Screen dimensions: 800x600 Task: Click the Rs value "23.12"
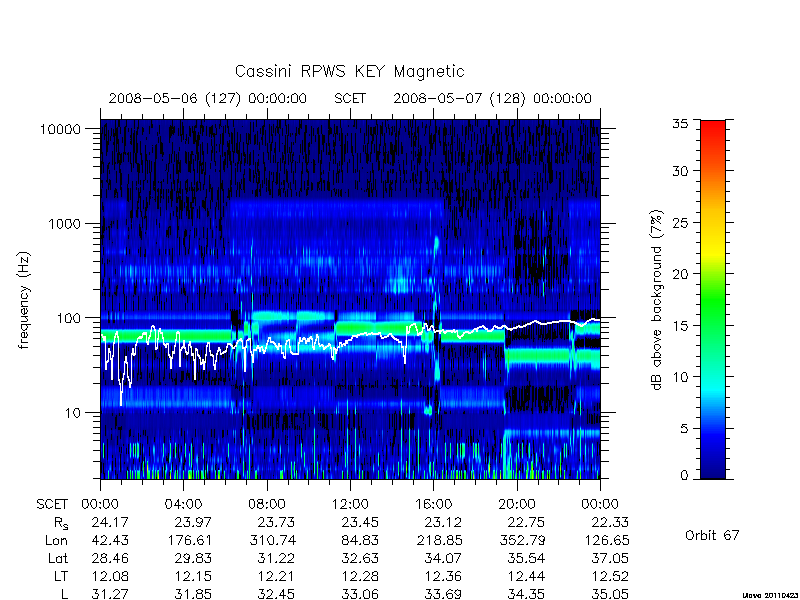pos(443,522)
